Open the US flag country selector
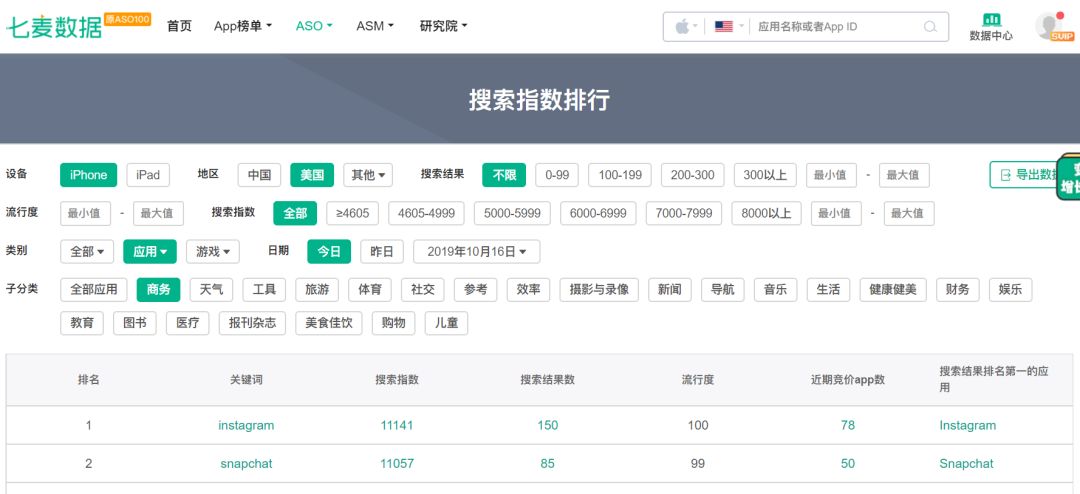 [723, 27]
